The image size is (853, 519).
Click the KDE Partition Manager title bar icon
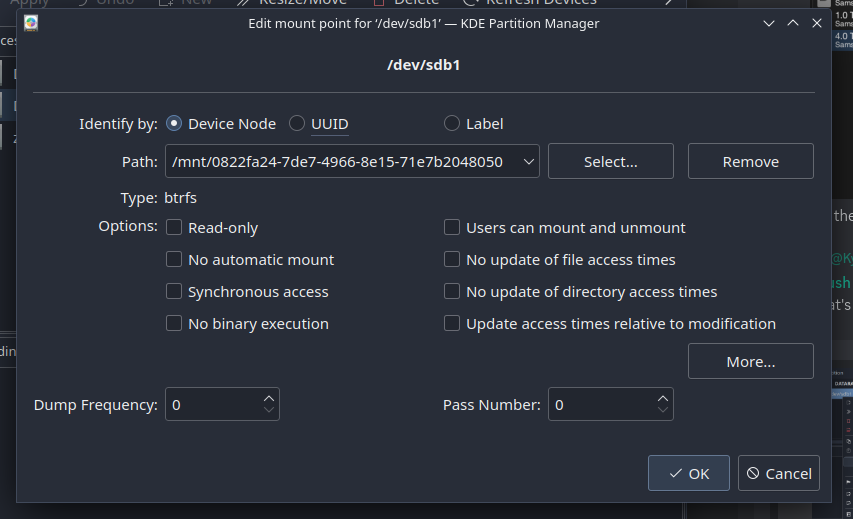pos(31,23)
